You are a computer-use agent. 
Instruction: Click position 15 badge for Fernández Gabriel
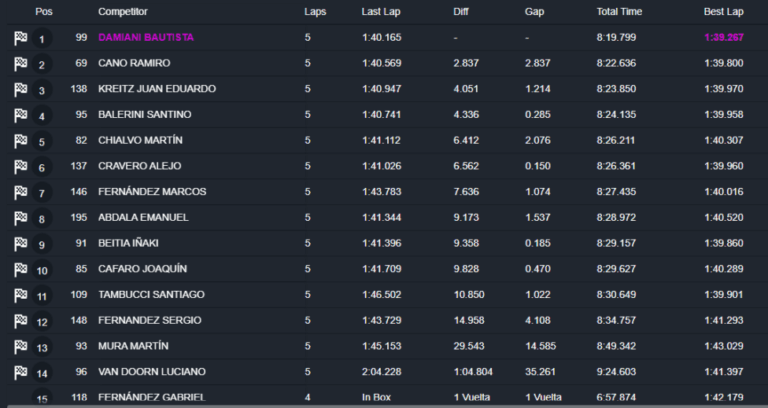coord(42,398)
